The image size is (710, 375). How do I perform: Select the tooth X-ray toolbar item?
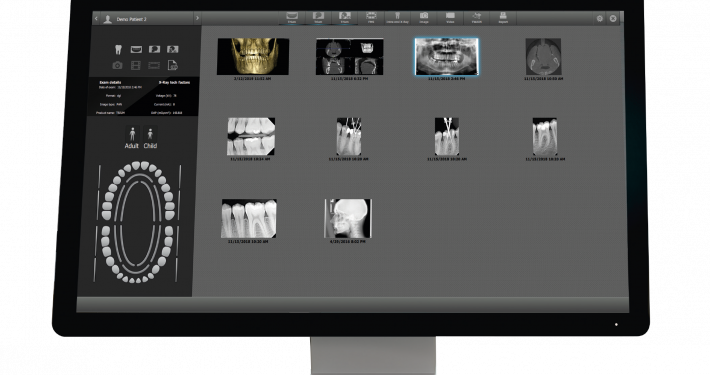[x=398, y=18]
